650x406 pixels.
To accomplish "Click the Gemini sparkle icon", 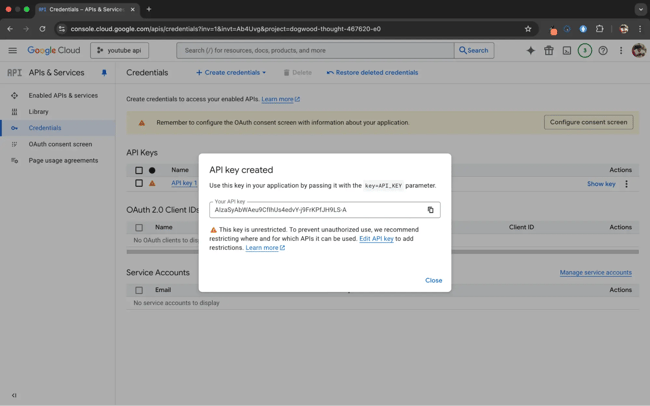I will 530,50.
